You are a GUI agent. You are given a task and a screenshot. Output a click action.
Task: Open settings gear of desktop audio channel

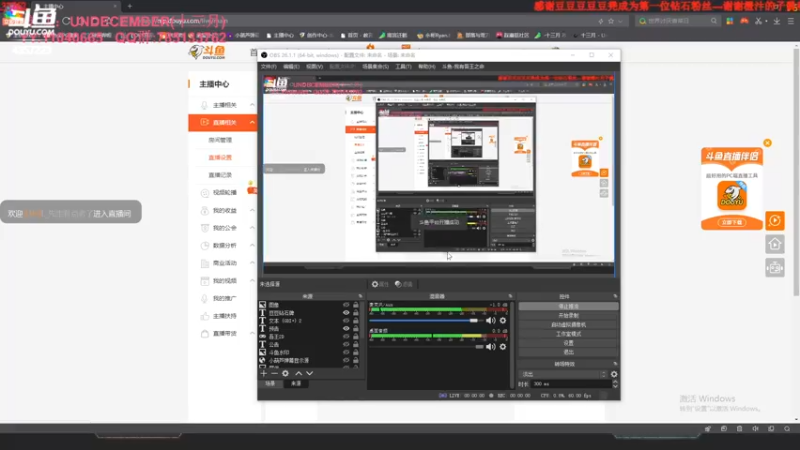503,346
